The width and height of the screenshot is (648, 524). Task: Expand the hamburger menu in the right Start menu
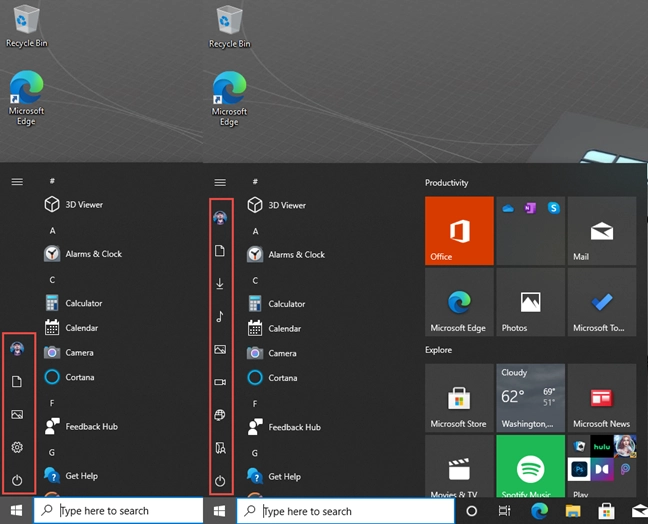pyautogui.click(x=220, y=183)
